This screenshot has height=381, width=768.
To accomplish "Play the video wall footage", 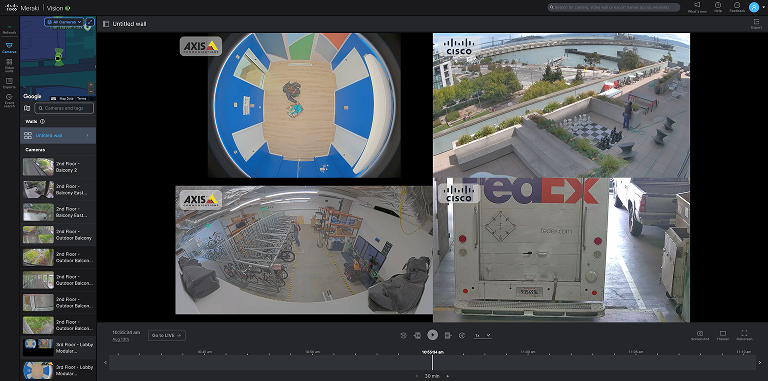I will pos(432,335).
